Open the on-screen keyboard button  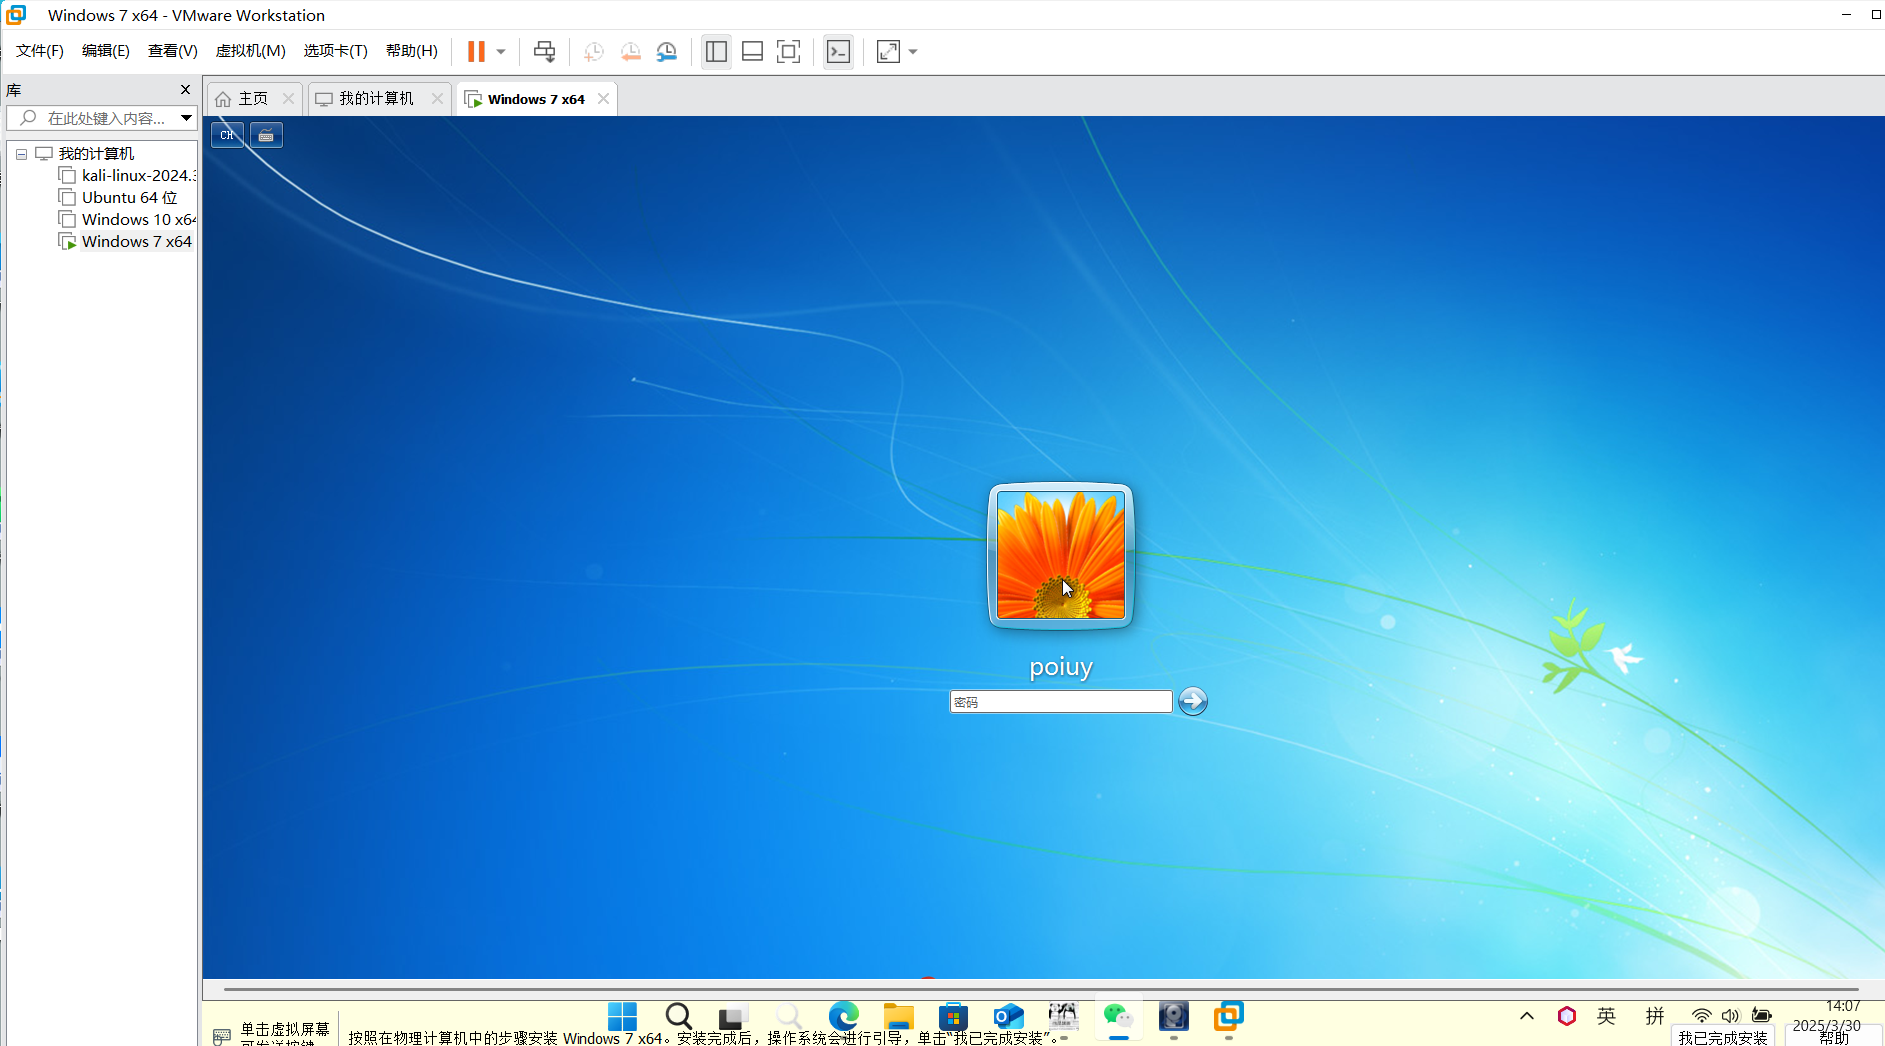[266, 135]
